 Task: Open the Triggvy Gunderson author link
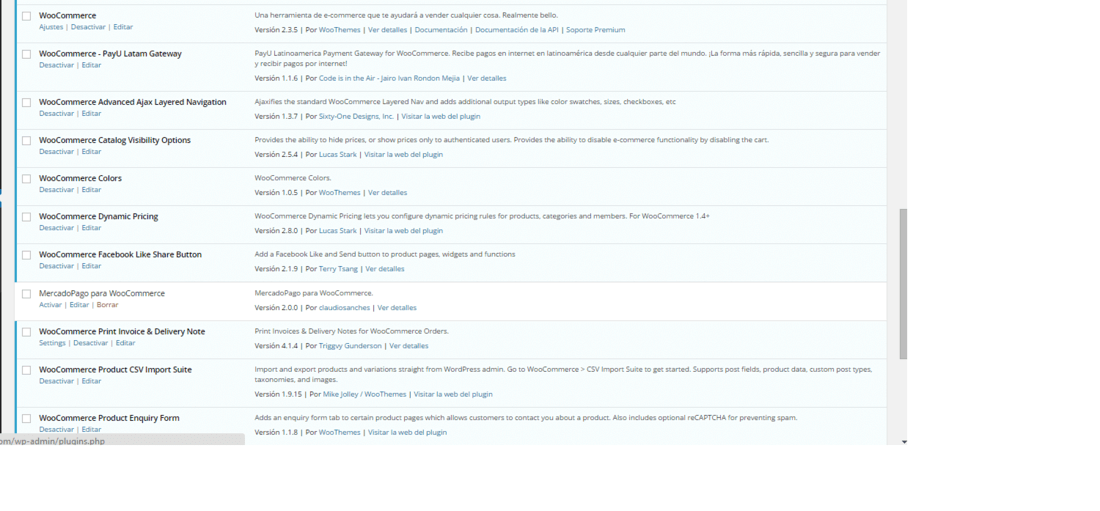click(350, 346)
